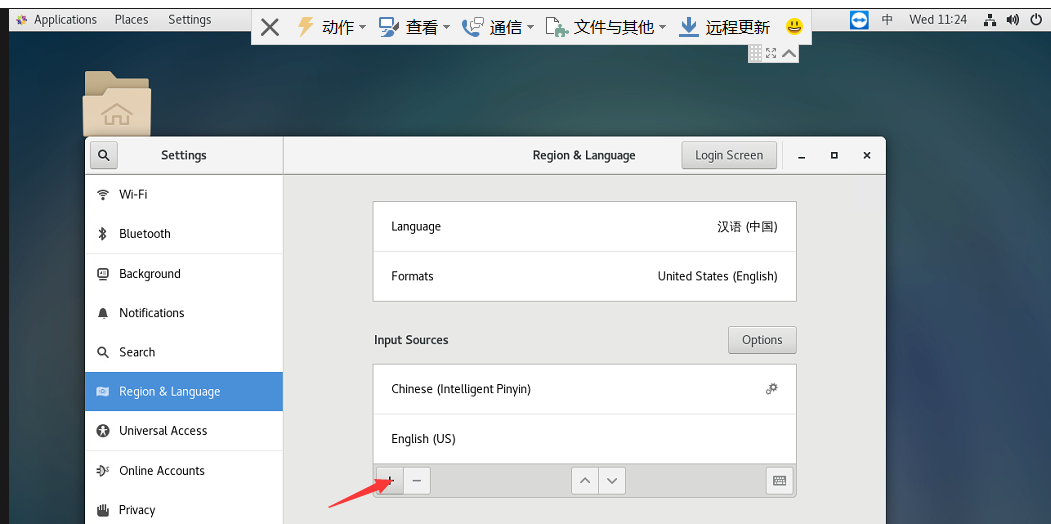Collapse remote toolbar with up chevron
1051x524 pixels.
pyautogui.click(x=790, y=53)
